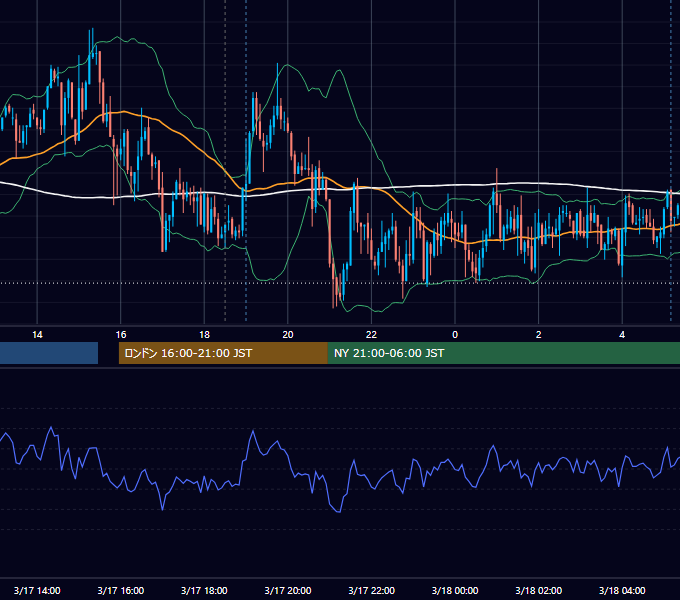The height and width of the screenshot is (600, 680).
Task: Click the 3/17 20:00 date label
Action: tap(288, 590)
